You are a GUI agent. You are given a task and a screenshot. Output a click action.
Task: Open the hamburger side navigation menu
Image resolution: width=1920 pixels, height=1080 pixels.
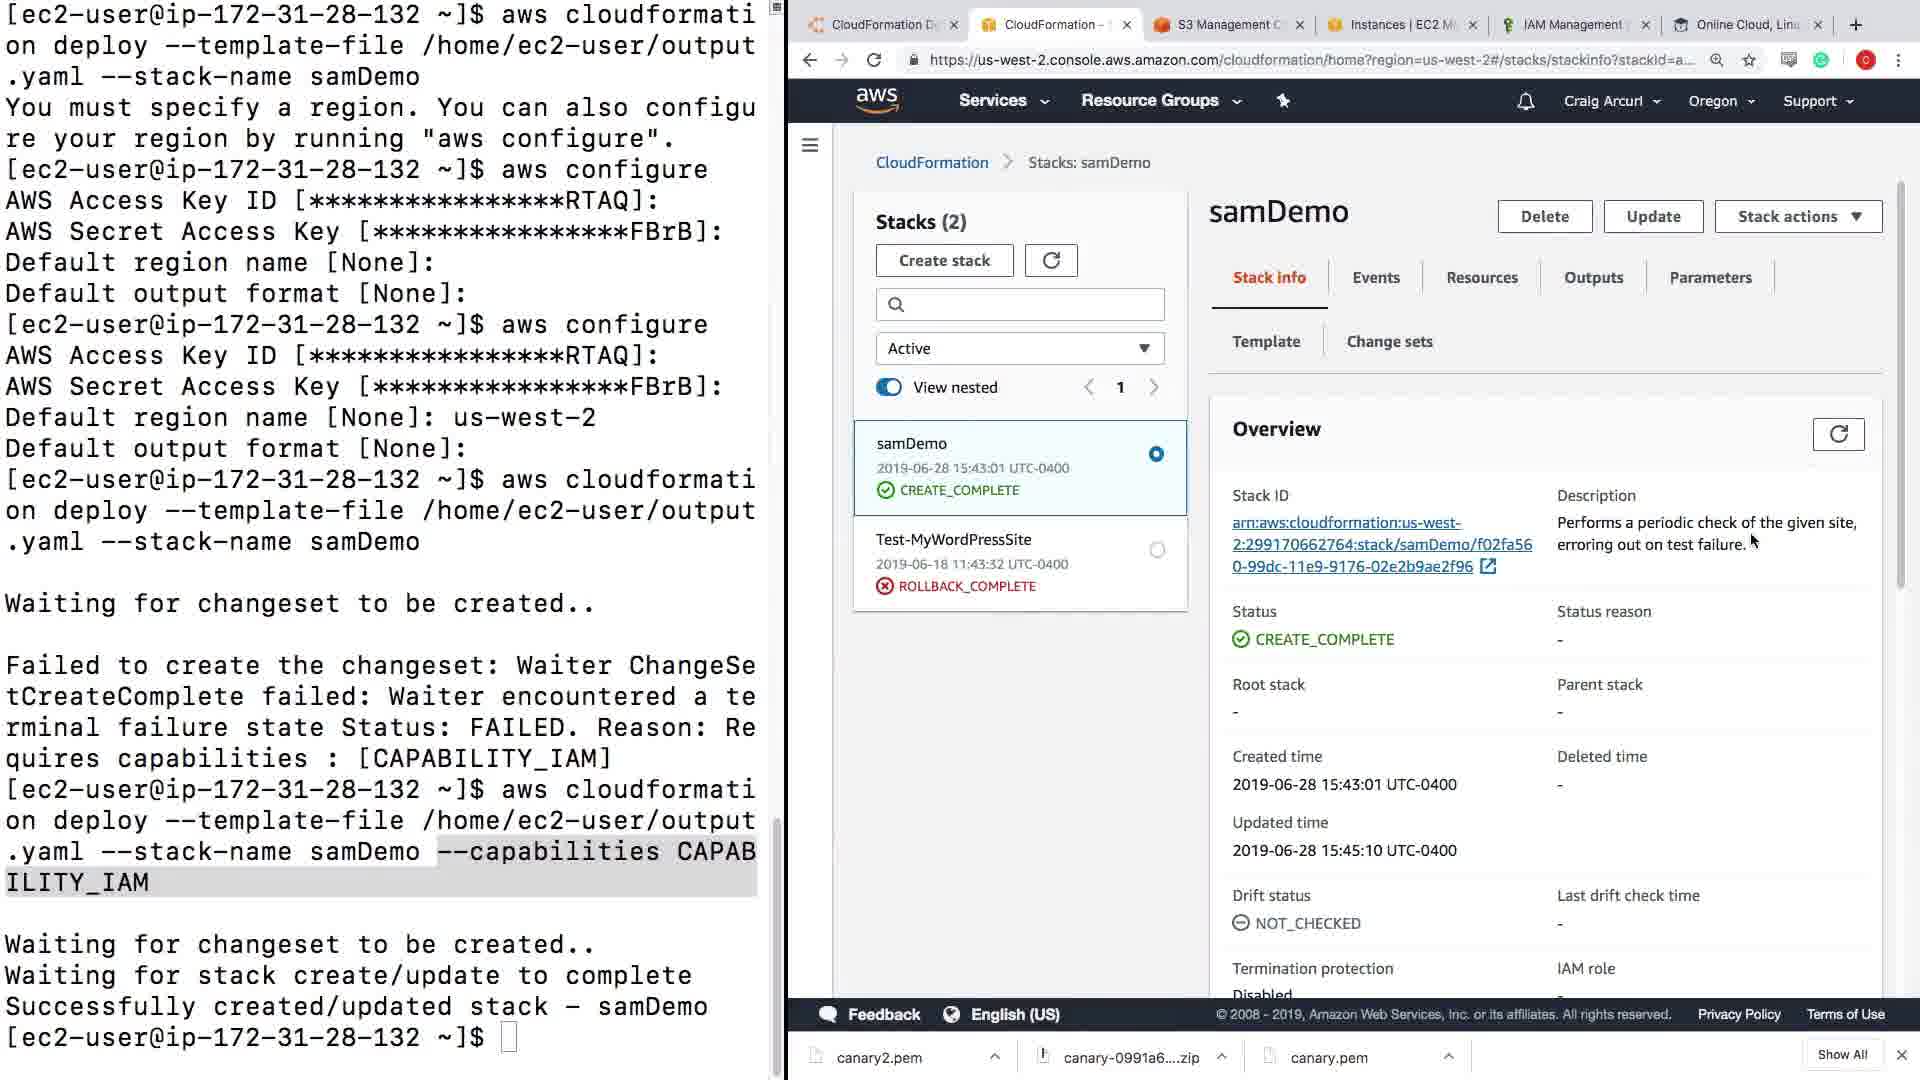click(x=810, y=146)
